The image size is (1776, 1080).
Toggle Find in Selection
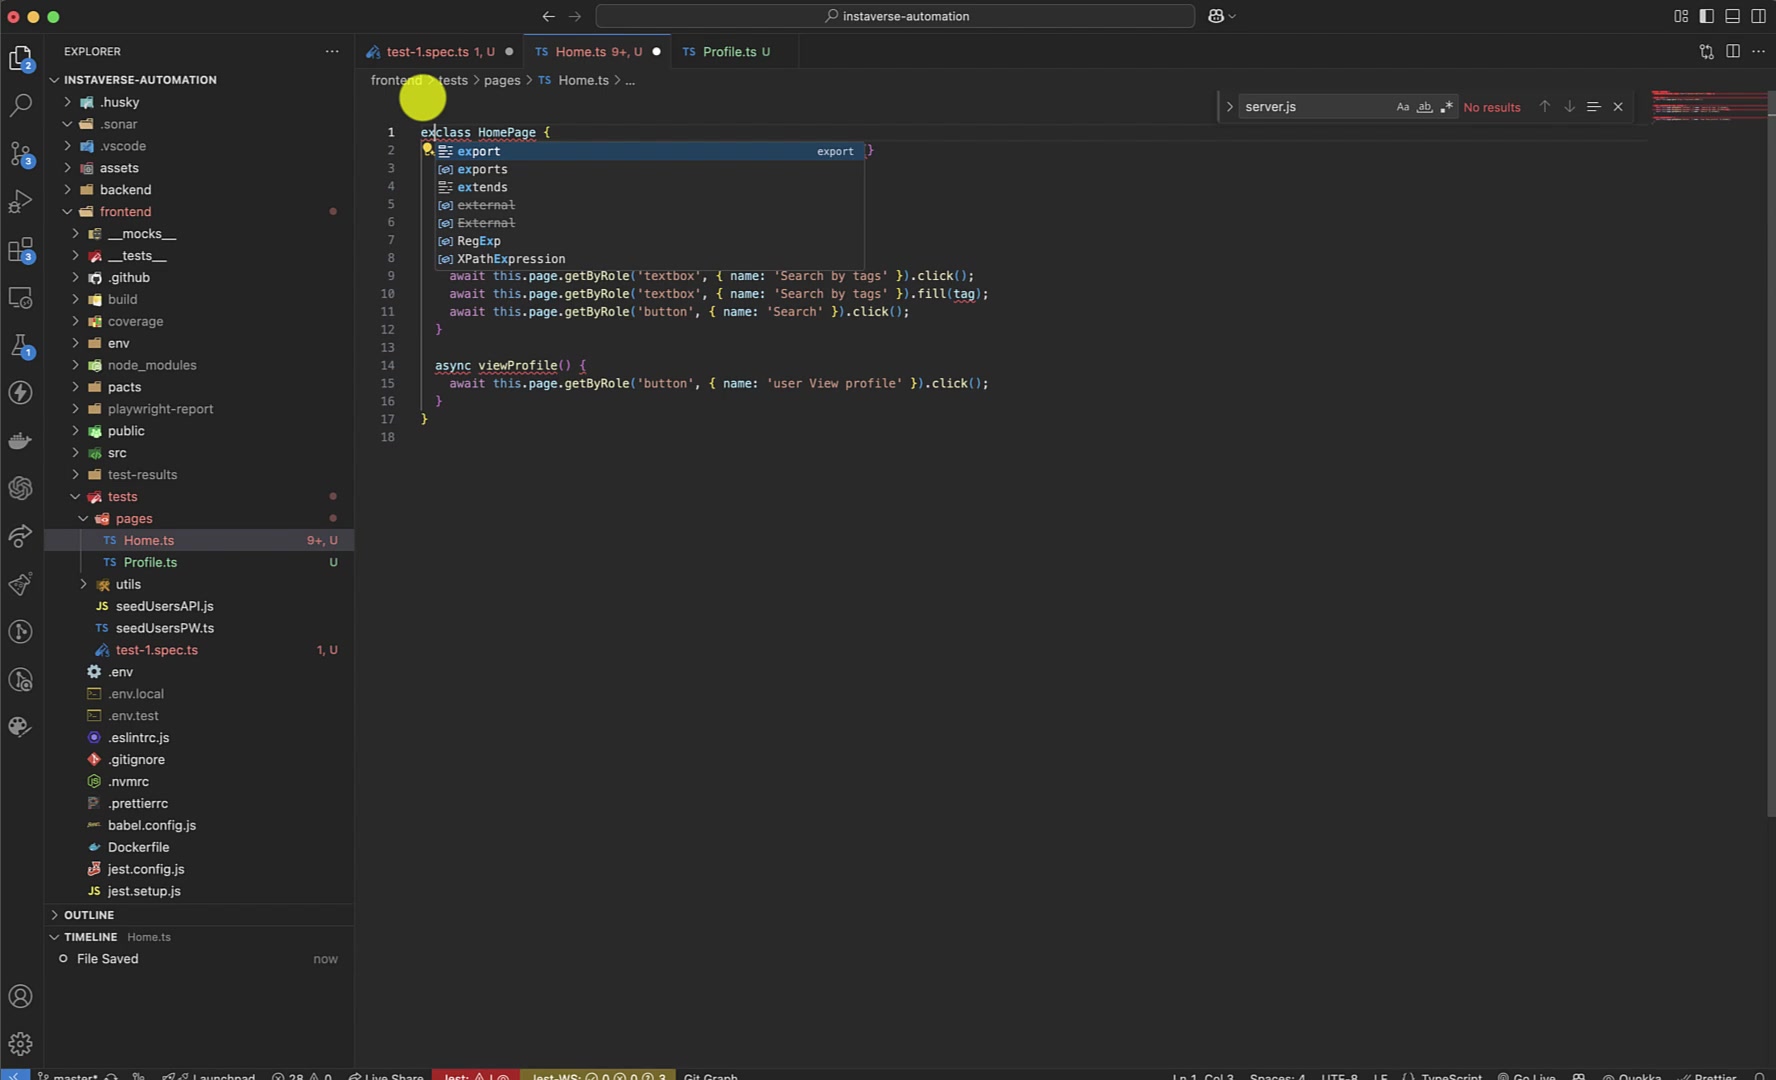1593,106
